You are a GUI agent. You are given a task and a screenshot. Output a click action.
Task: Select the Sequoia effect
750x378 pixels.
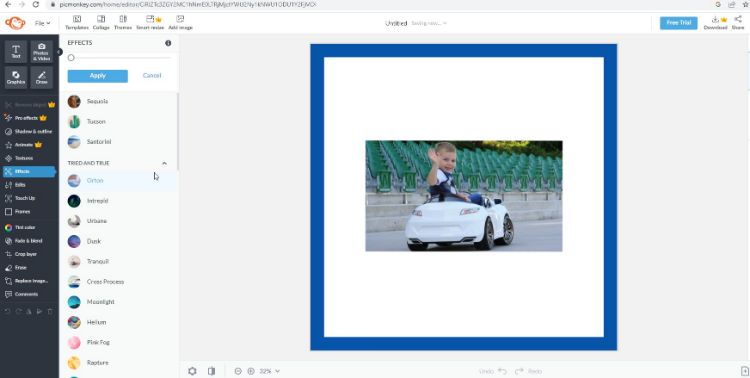pos(119,101)
